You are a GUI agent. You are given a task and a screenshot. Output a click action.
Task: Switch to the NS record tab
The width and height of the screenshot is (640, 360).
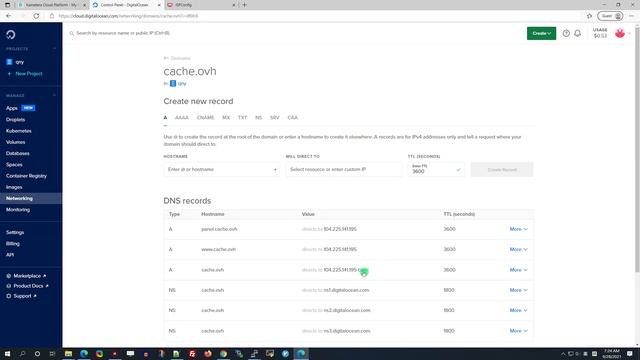(x=258, y=118)
